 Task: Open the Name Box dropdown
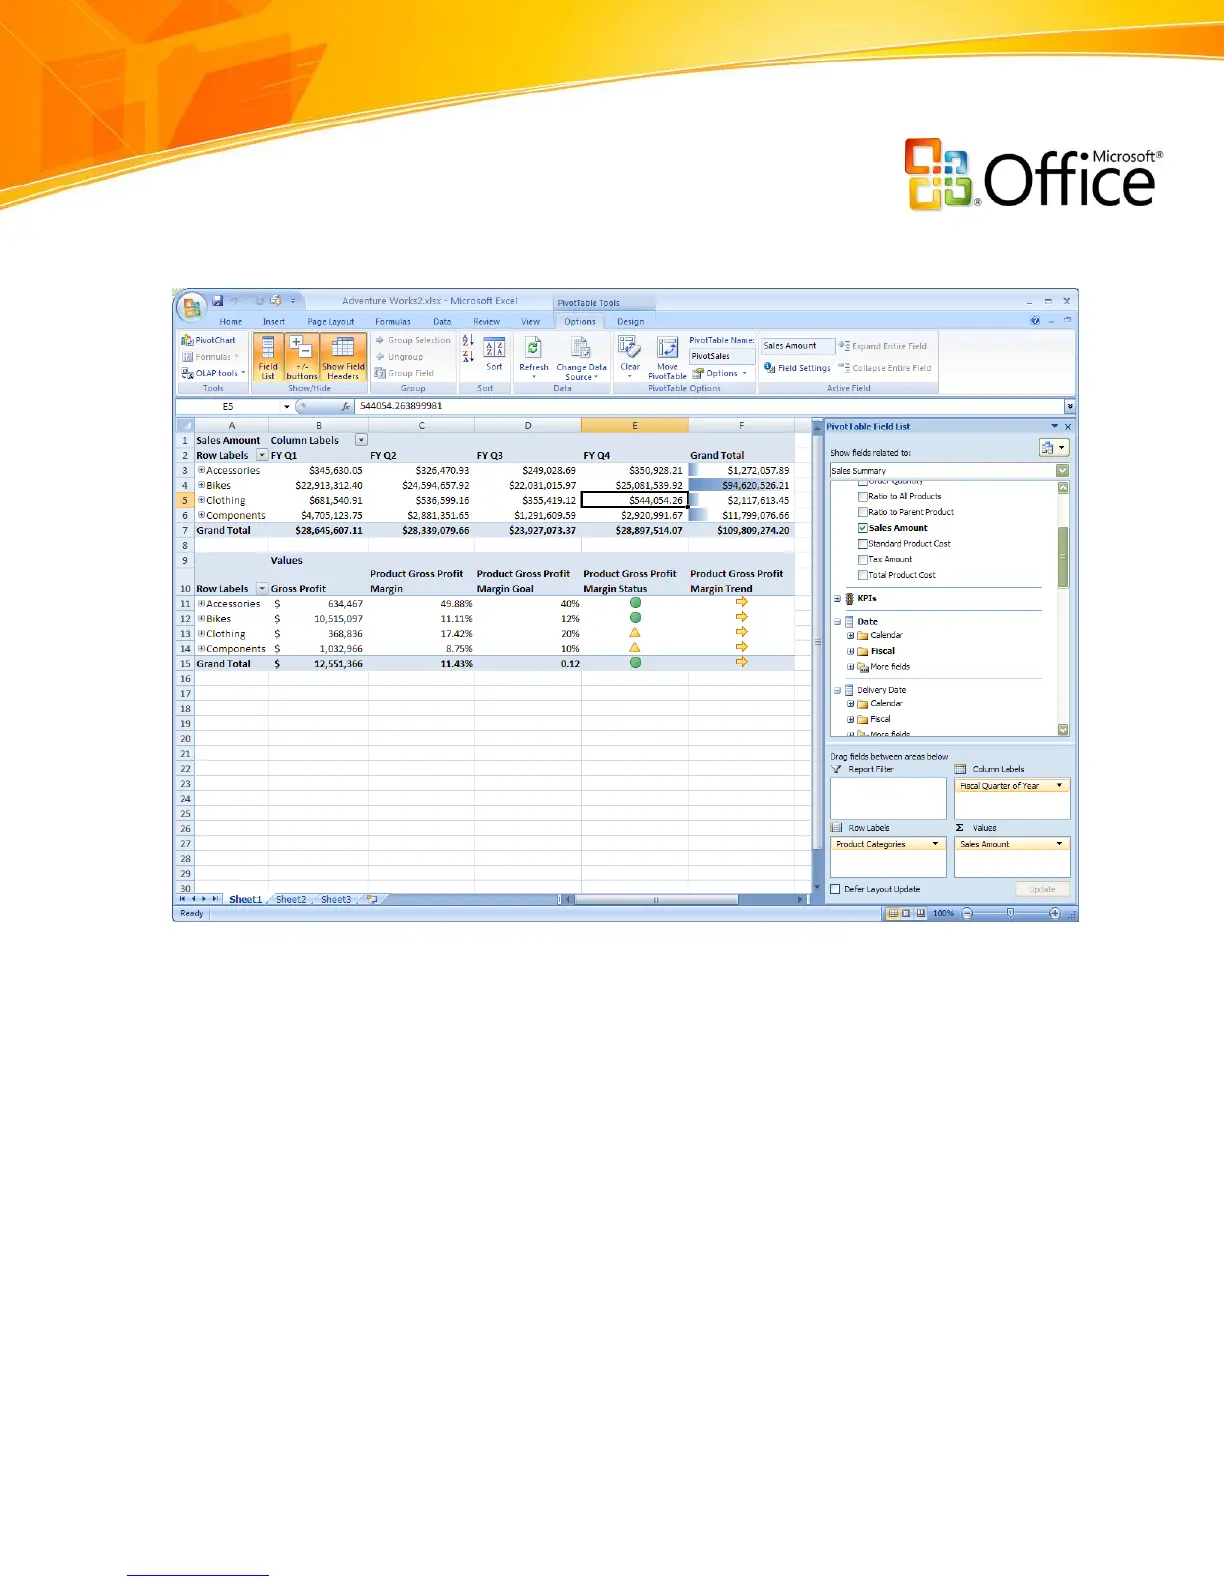click(x=286, y=407)
